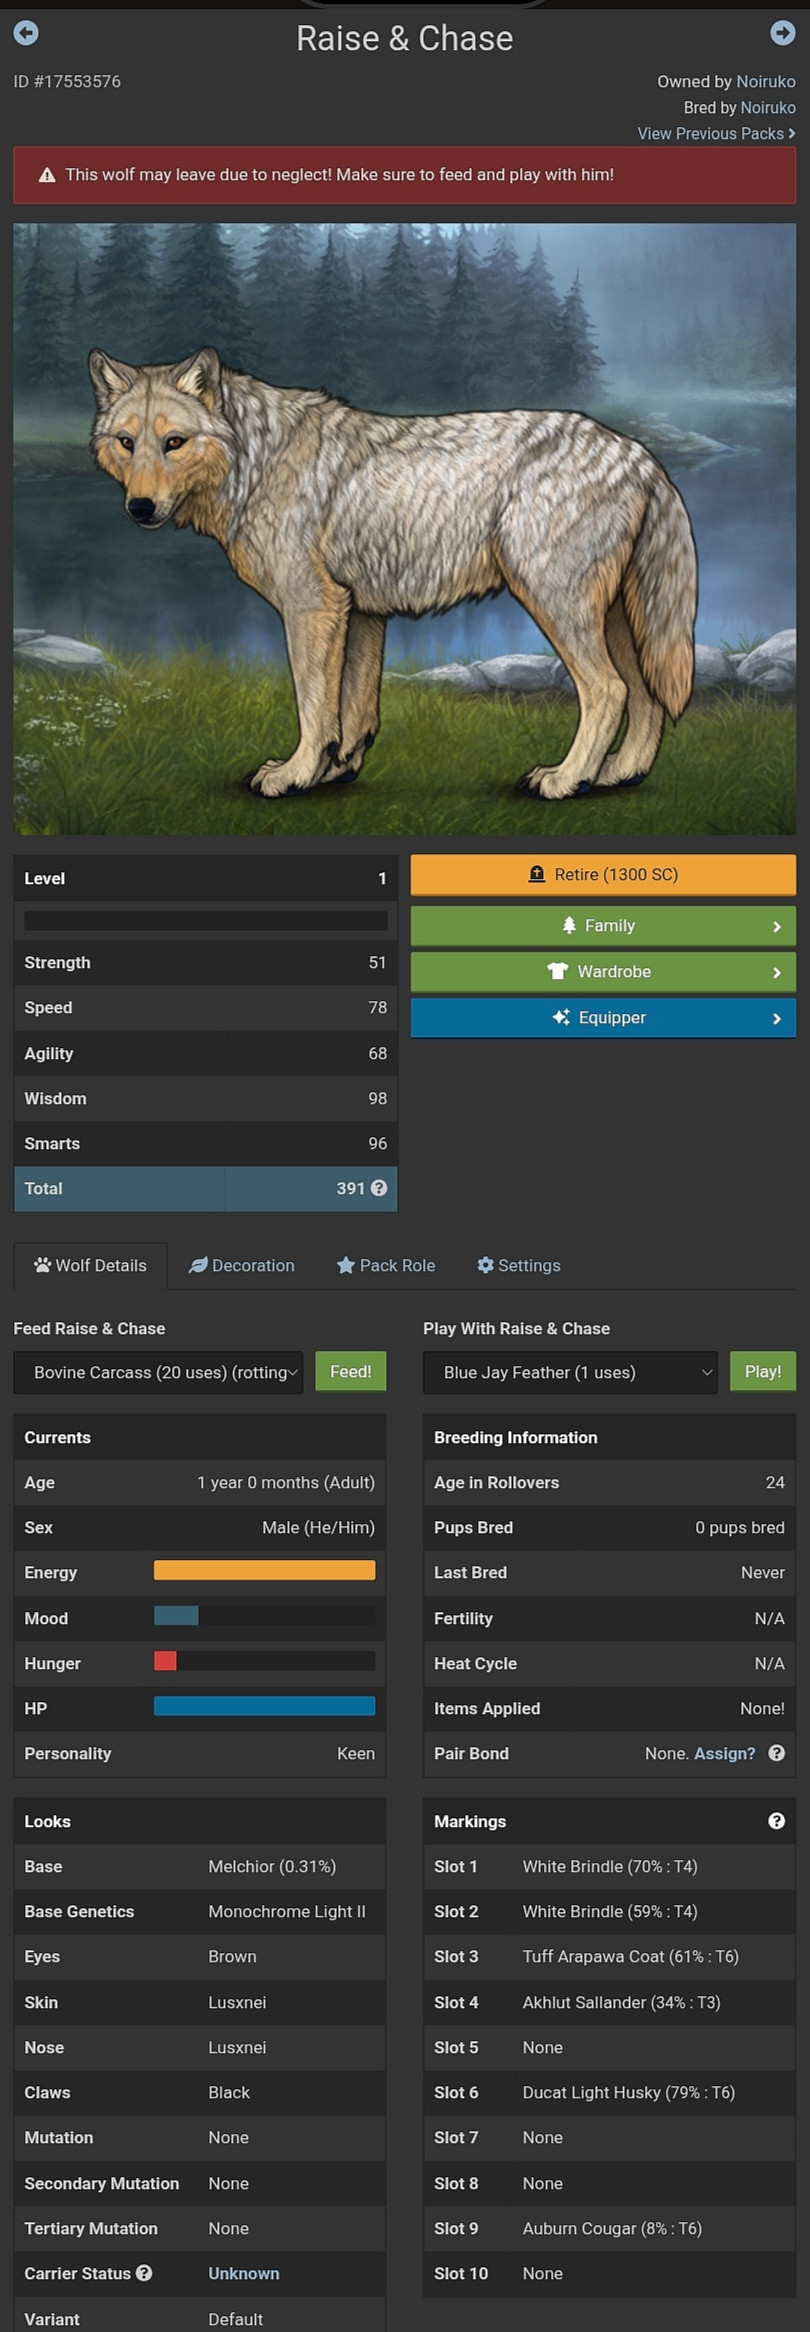
Task: Switch to the Wolf Details tab
Action: [90, 1265]
